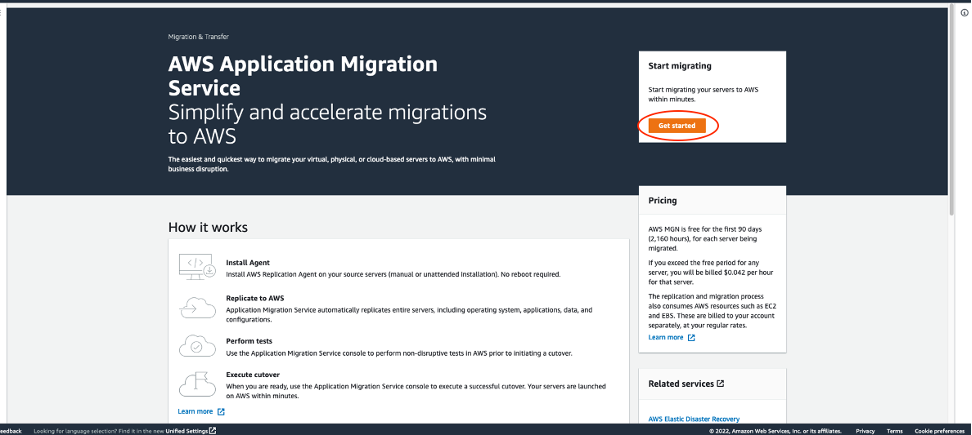Open Learn more link under How it works
This screenshot has height=435, width=972.
click(195, 411)
